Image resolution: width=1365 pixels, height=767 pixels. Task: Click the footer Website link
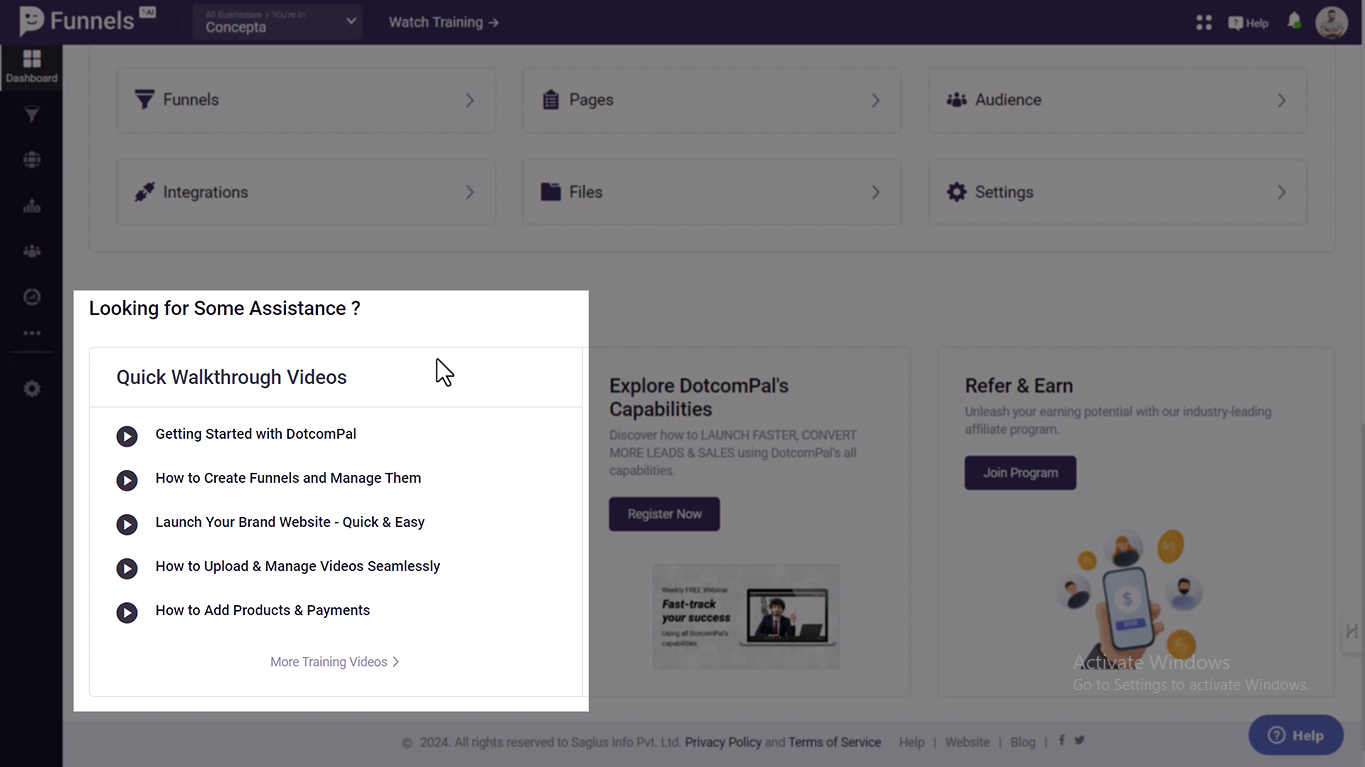[967, 742]
